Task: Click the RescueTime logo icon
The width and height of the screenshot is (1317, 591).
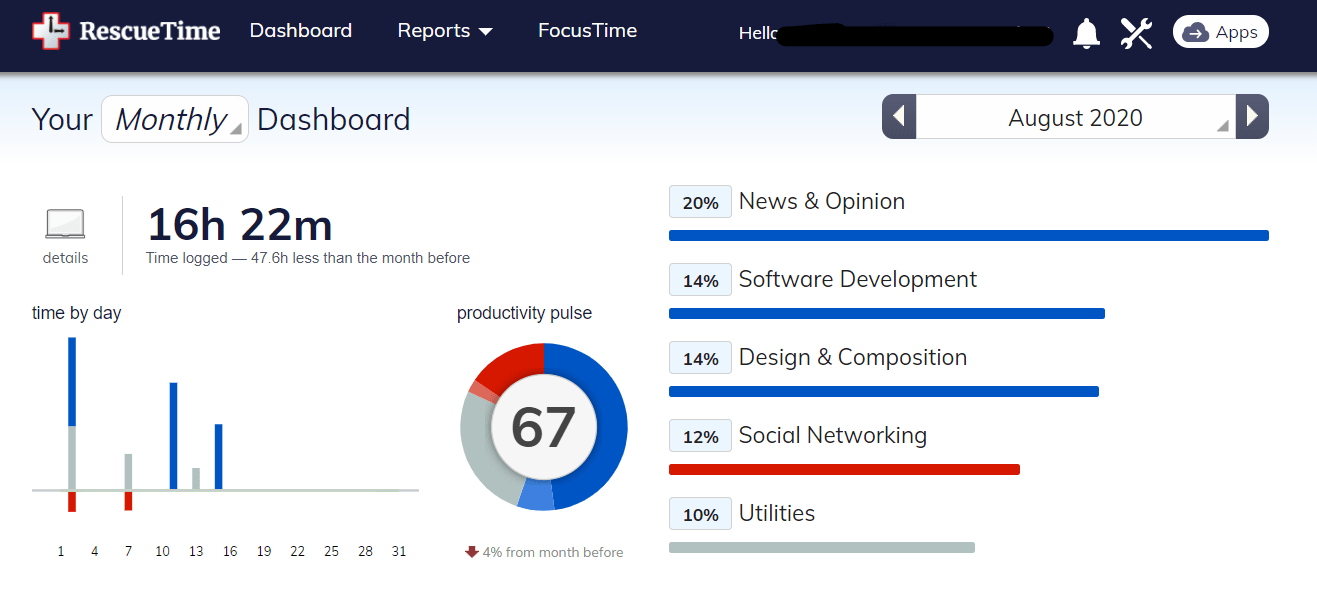Action: pyautogui.click(x=51, y=31)
